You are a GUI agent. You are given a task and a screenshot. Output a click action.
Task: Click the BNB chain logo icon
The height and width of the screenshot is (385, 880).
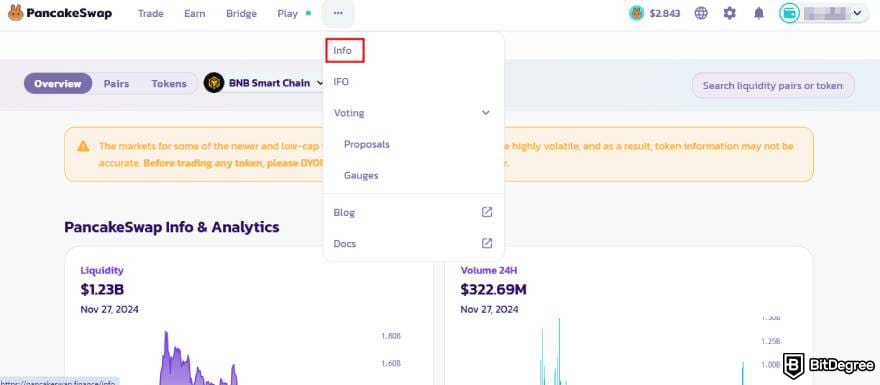(x=214, y=83)
